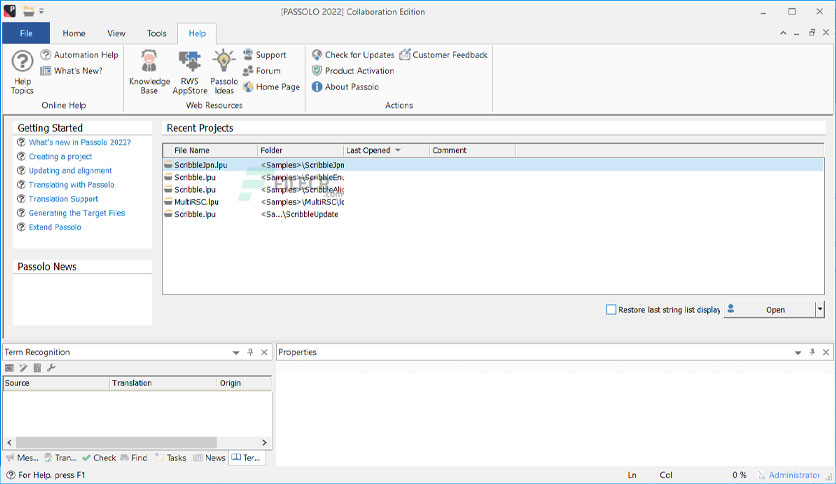Click the File Name column header
This screenshot has width=836, height=484.
pyautogui.click(x=210, y=150)
